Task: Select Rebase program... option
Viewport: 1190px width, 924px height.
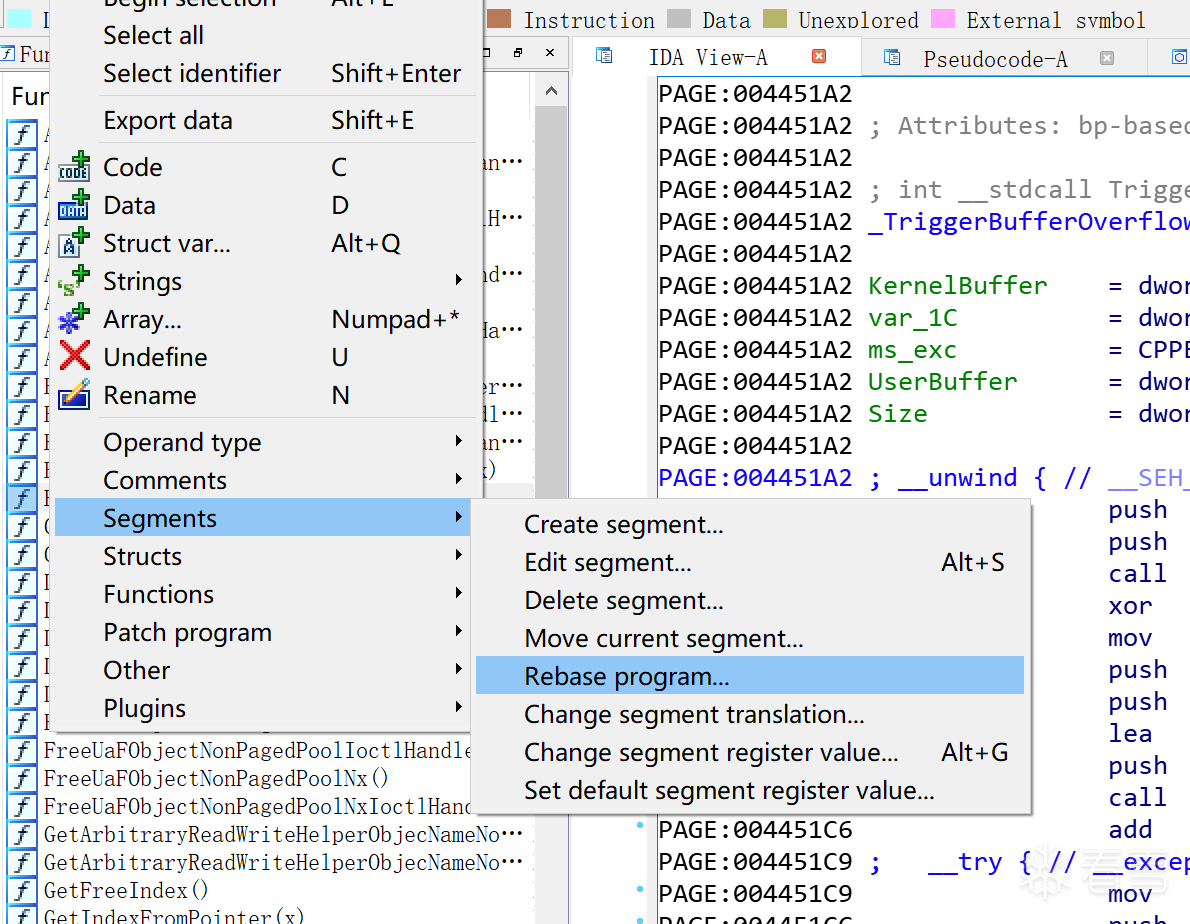Action: pos(750,676)
